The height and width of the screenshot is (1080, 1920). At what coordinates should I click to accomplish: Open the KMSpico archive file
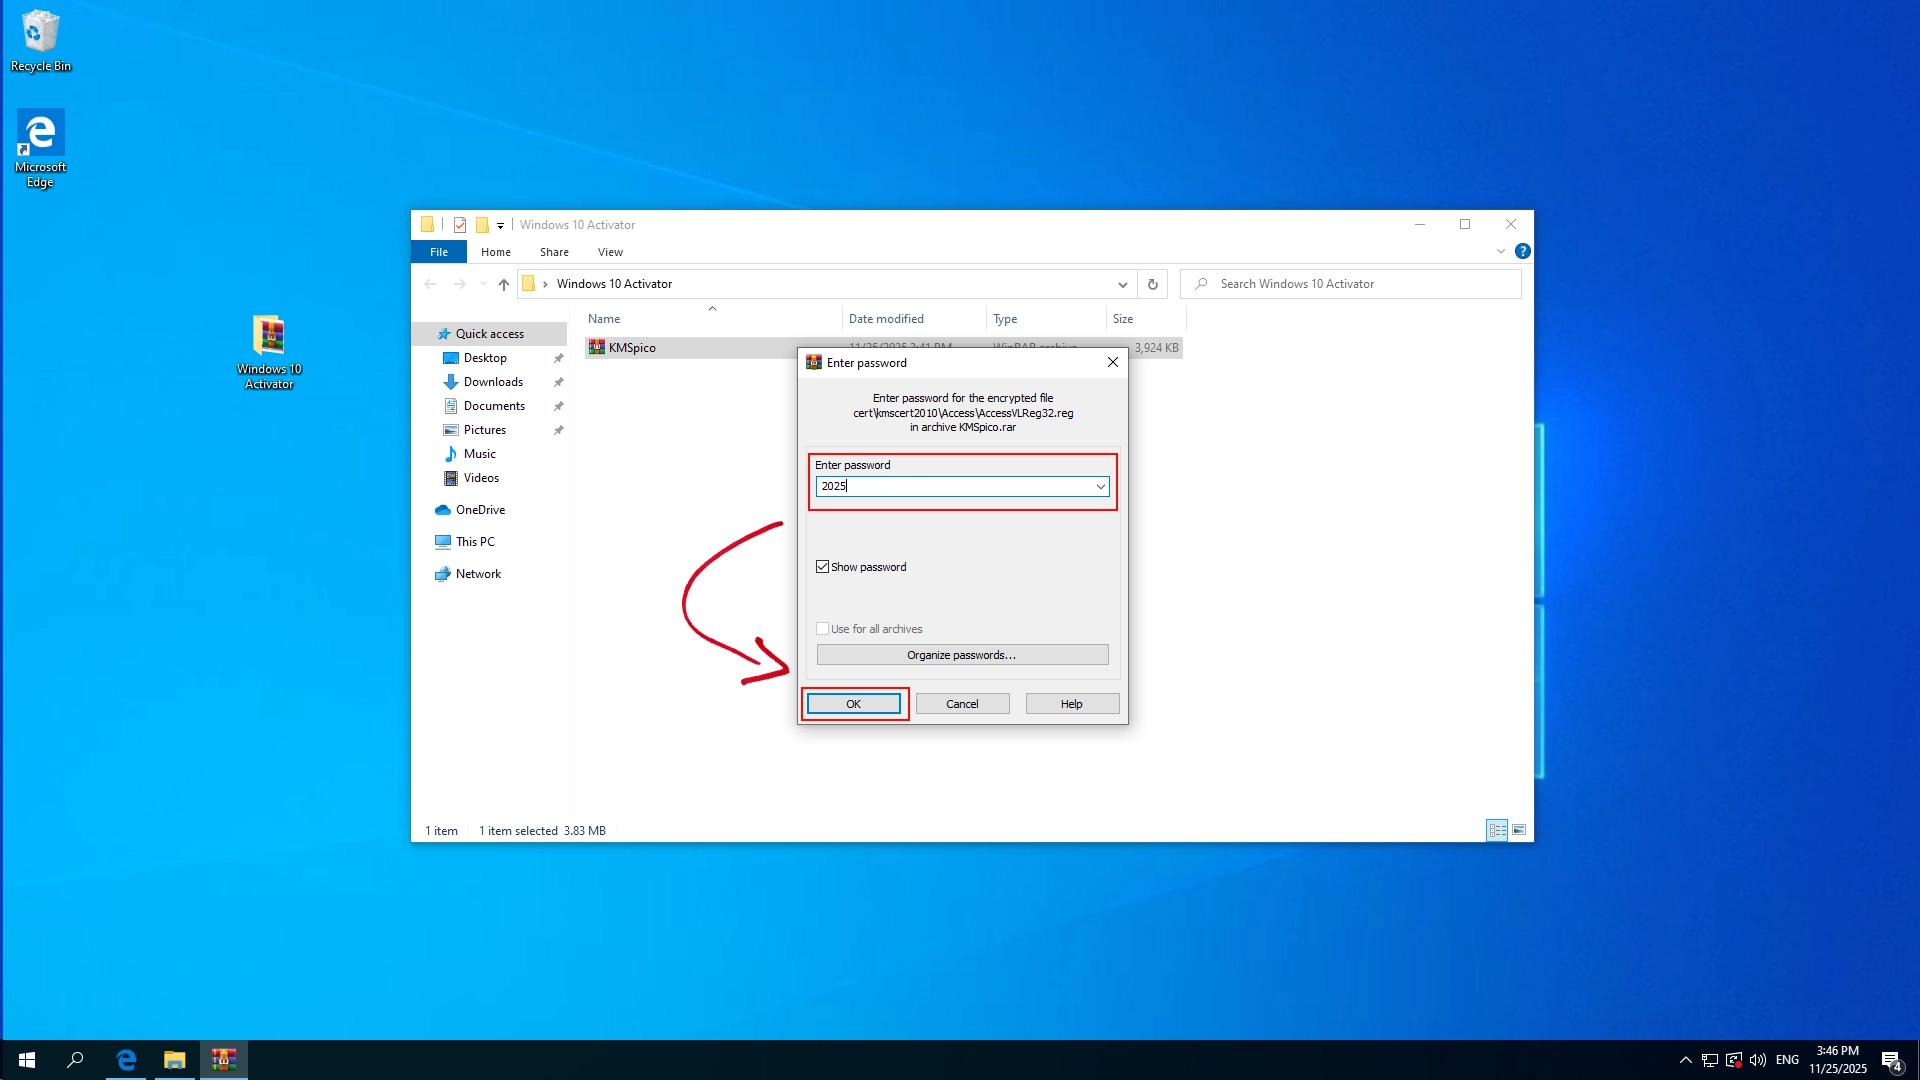(x=631, y=348)
